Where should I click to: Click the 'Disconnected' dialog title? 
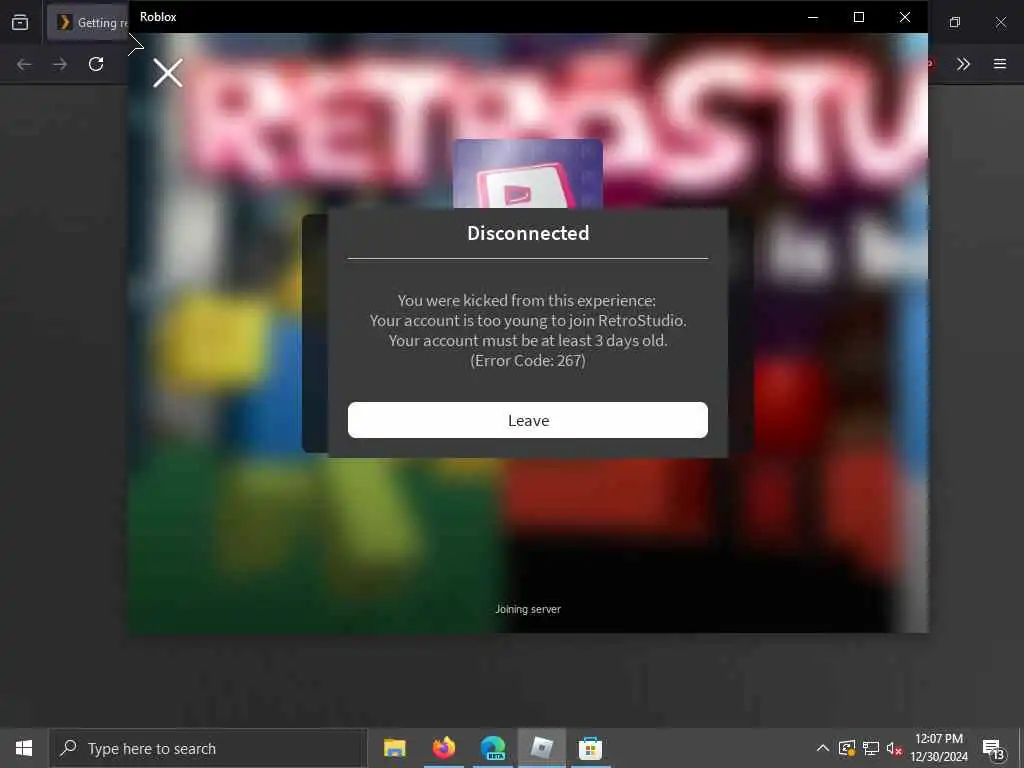pos(528,233)
